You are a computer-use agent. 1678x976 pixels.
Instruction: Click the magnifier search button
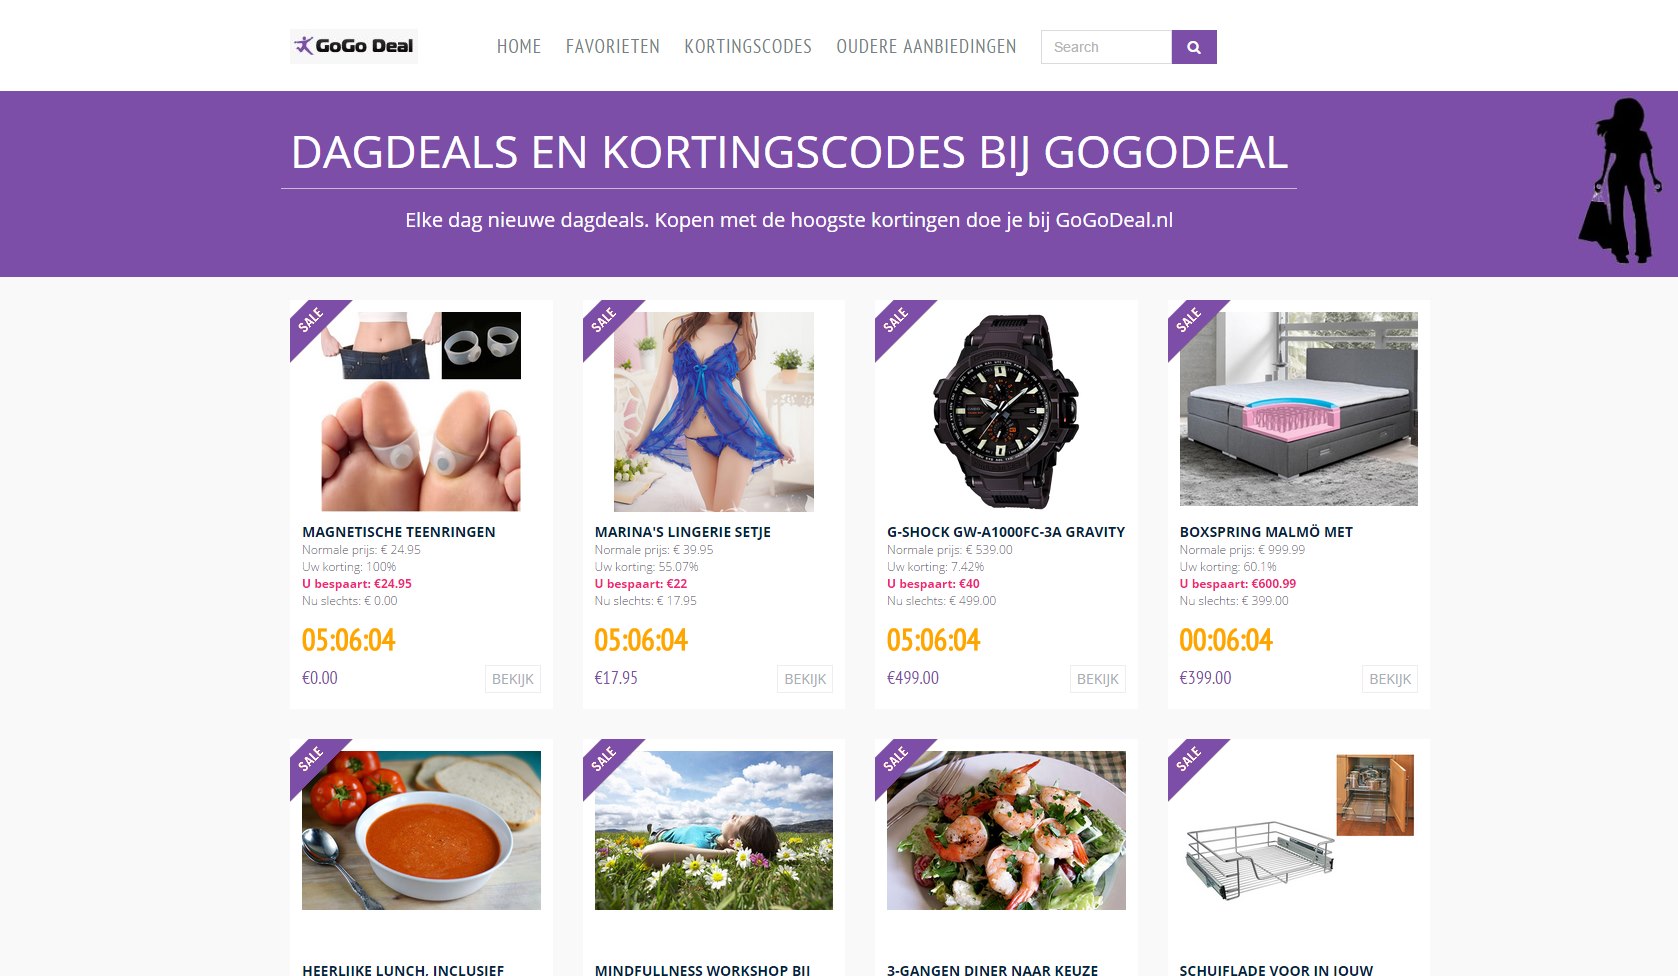click(1194, 47)
